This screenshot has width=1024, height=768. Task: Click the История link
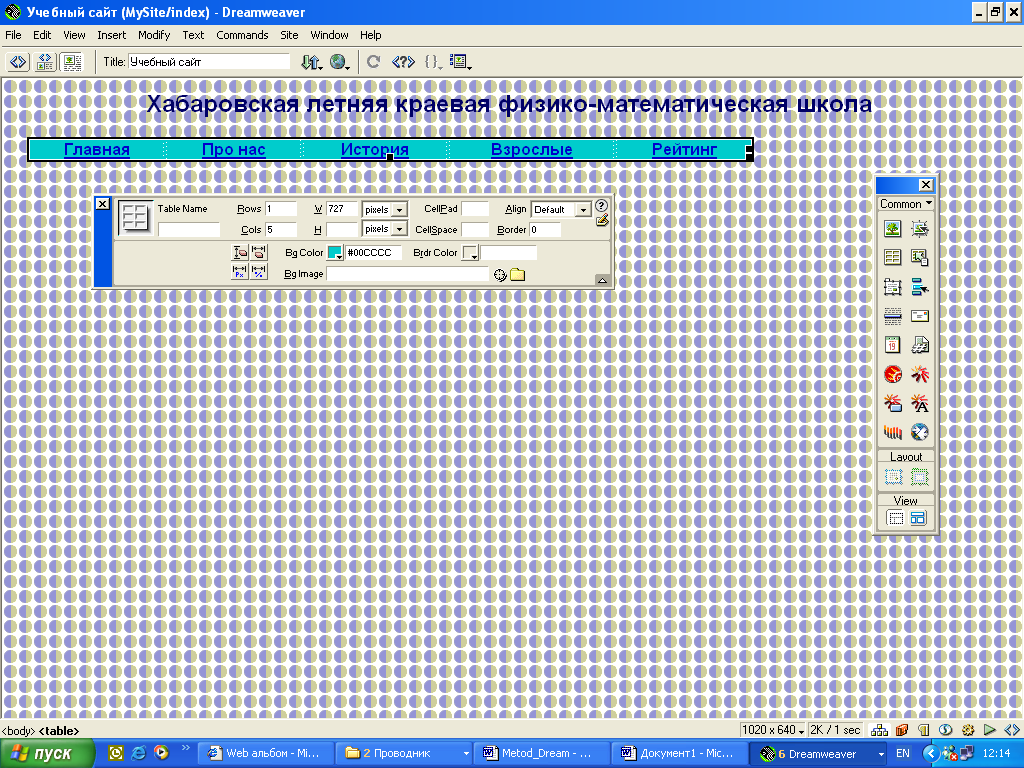(375, 150)
